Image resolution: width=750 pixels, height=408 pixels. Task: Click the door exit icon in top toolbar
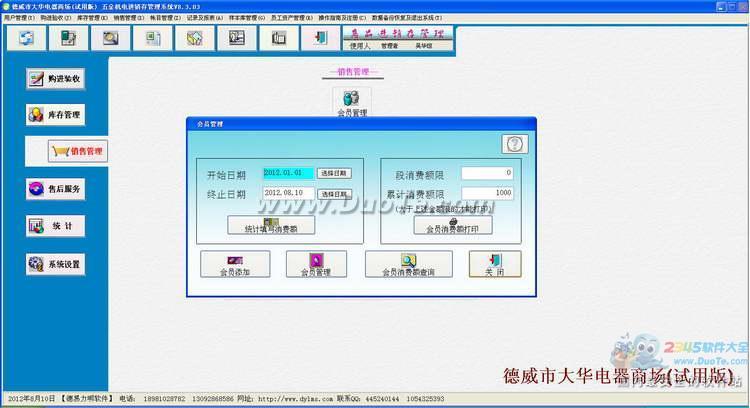(321, 38)
